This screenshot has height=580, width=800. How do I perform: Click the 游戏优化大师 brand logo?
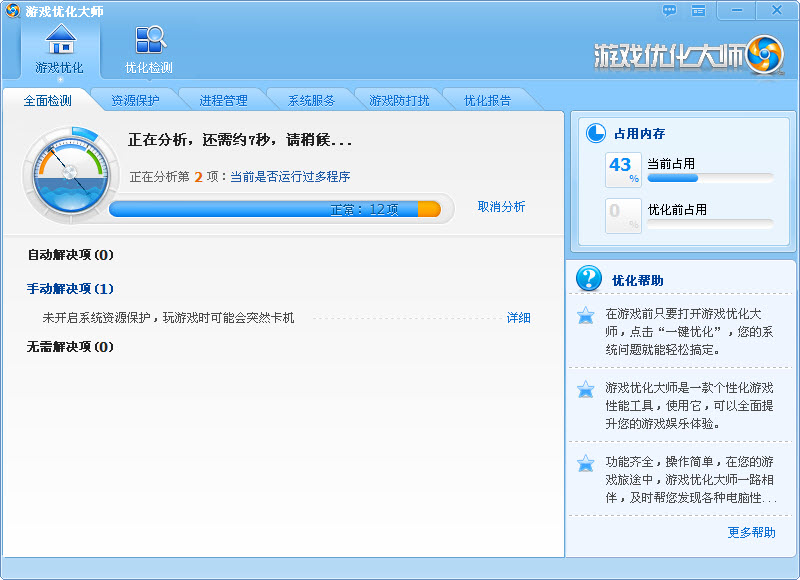(x=689, y=55)
